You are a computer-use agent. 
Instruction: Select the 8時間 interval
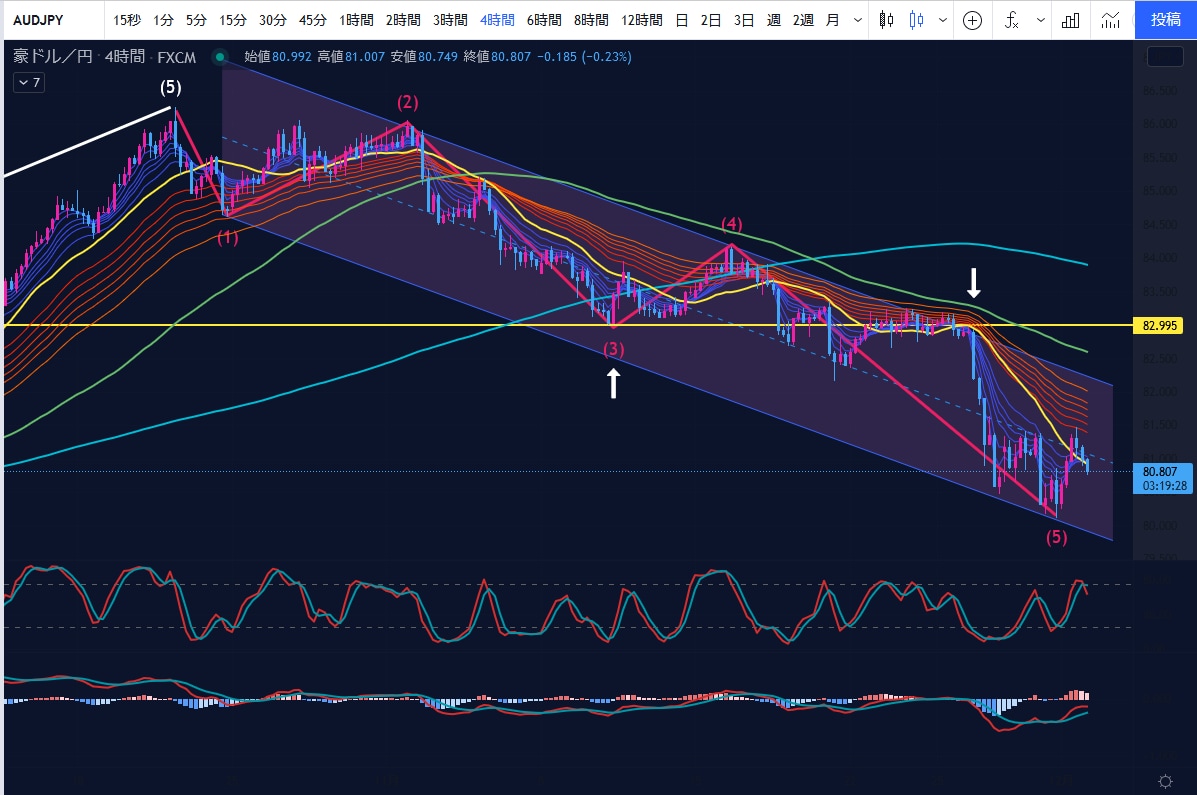(x=592, y=20)
